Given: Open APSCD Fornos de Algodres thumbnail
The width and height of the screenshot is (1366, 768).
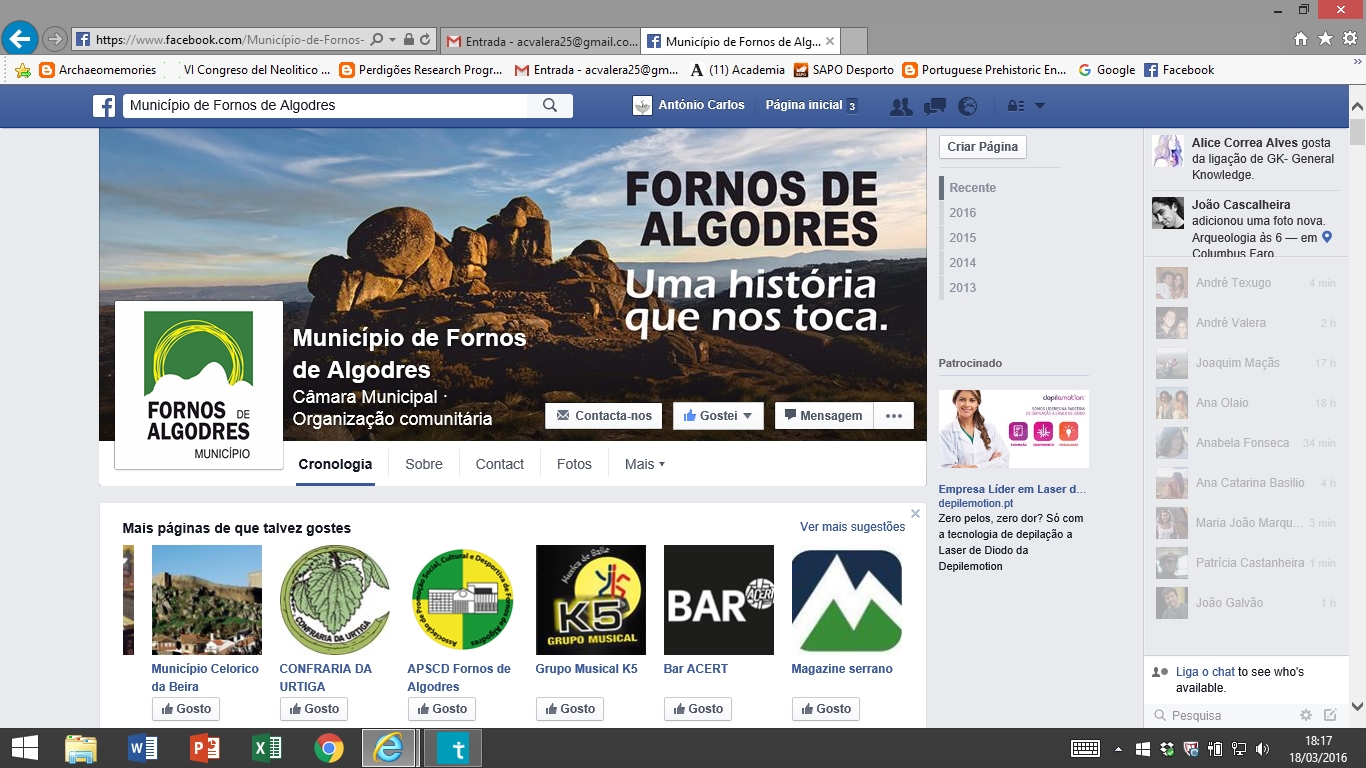Looking at the screenshot, I should click(x=463, y=600).
